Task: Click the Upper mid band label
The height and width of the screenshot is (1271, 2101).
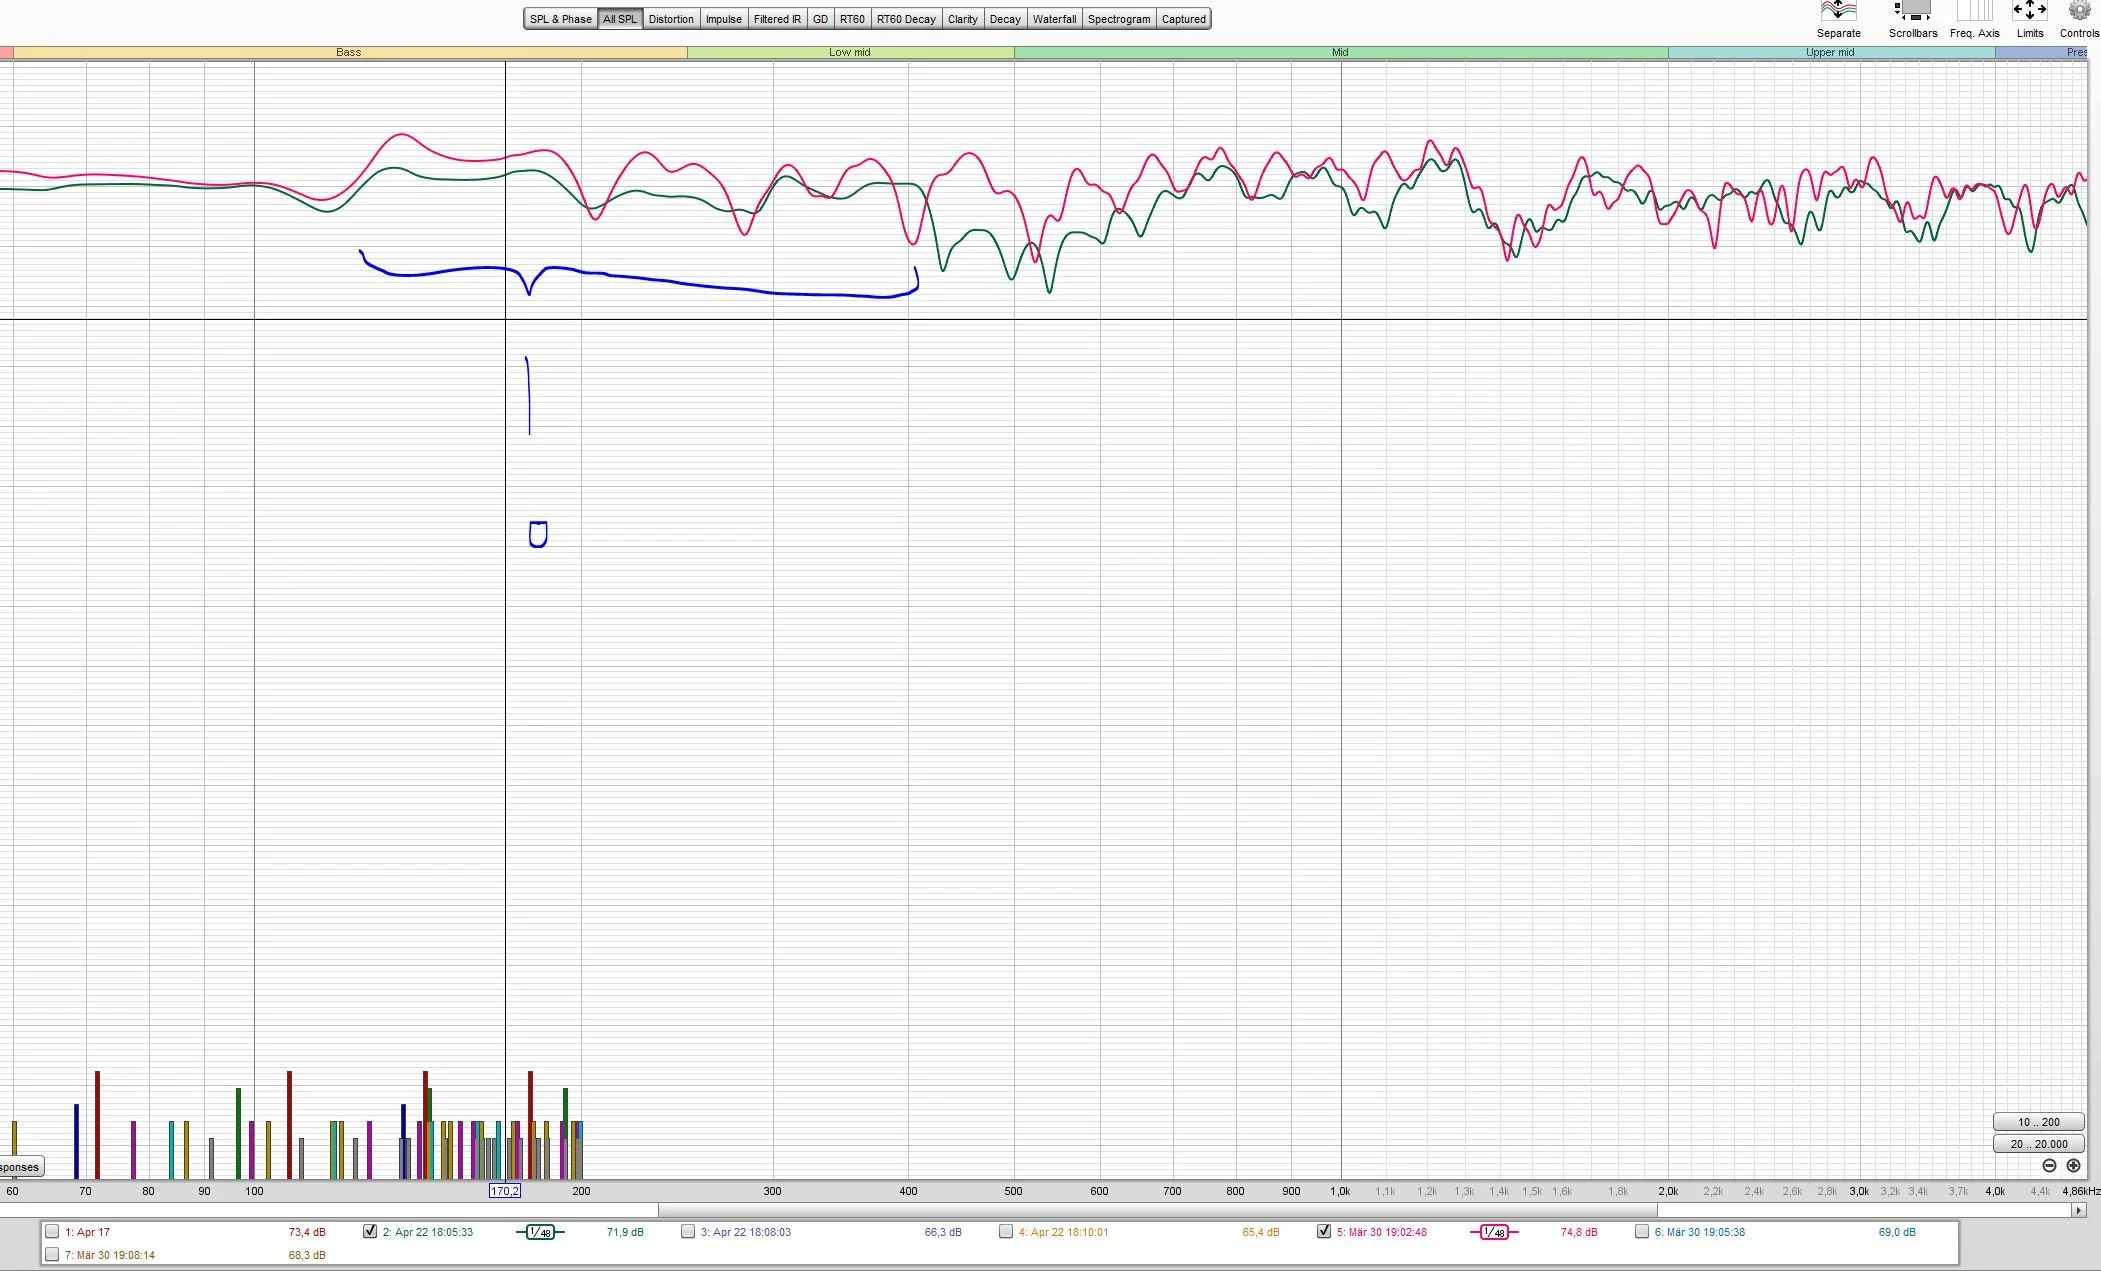Action: [x=1830, y=52]
